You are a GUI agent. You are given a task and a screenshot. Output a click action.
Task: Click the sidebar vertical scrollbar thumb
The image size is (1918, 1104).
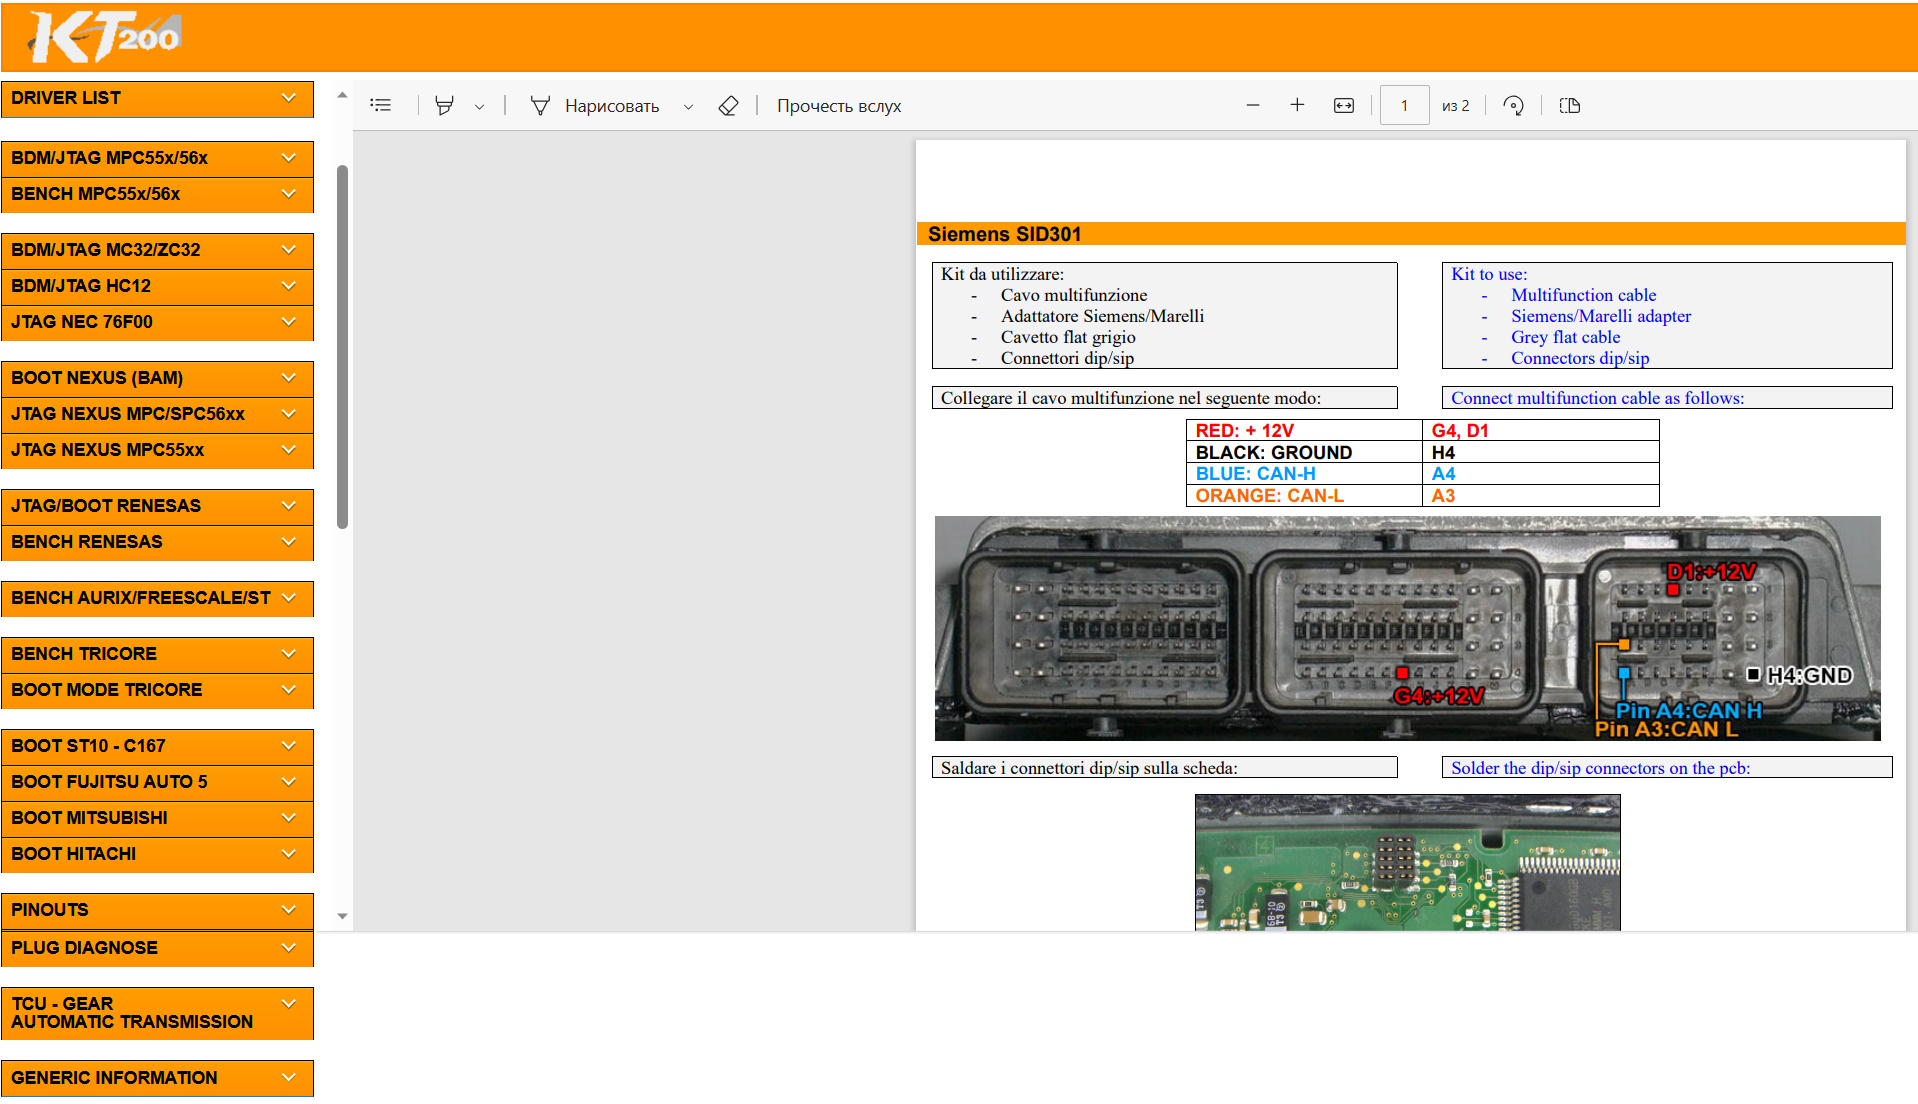[342, 345]
